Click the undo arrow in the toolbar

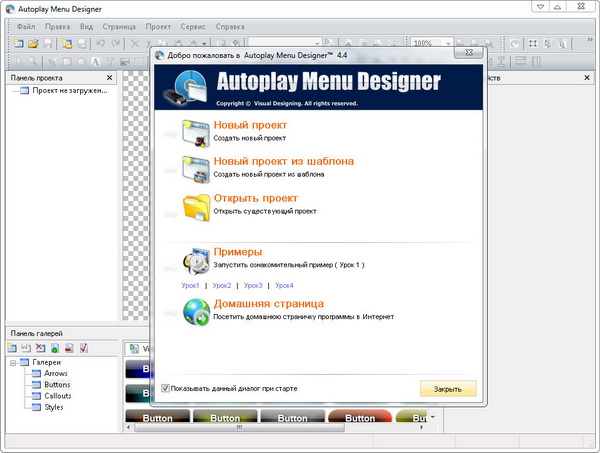point(101,43)
